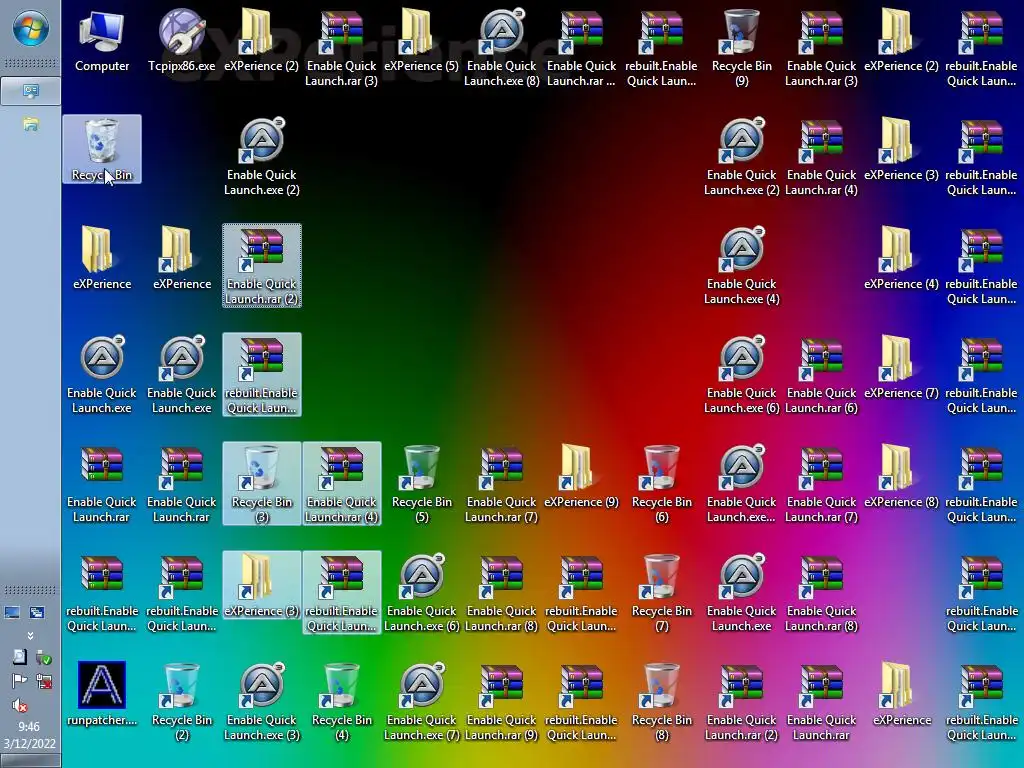The width and height of the screenshot is (1024, 768).
Task: Click the highlighted Recycle Bin without a number
Action: point(102,150)
